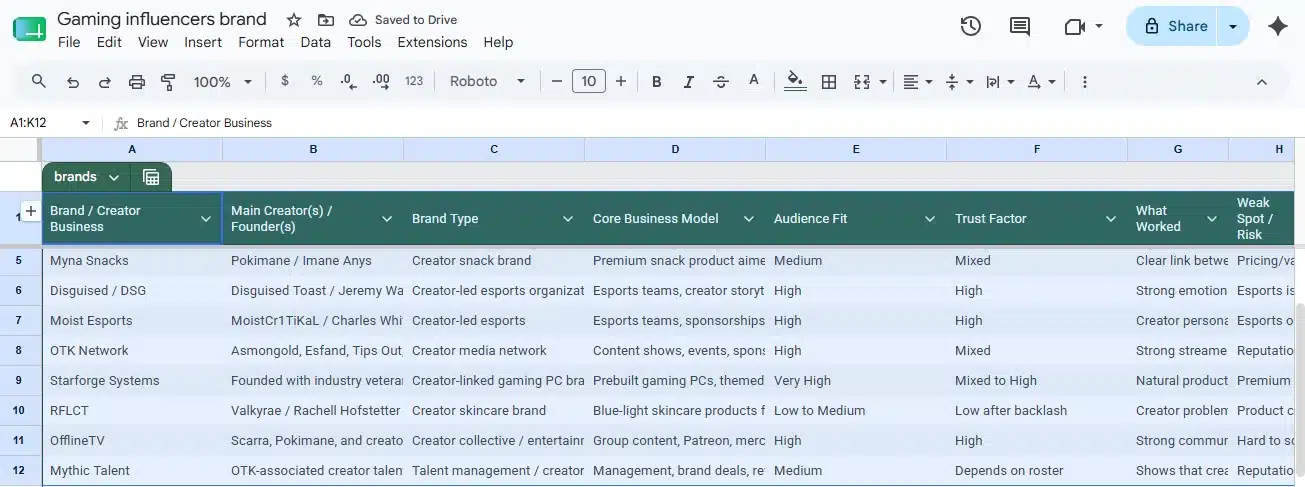This screenshot has width=1305, height=487.
Task: Open the View menu
Action: 153,42
